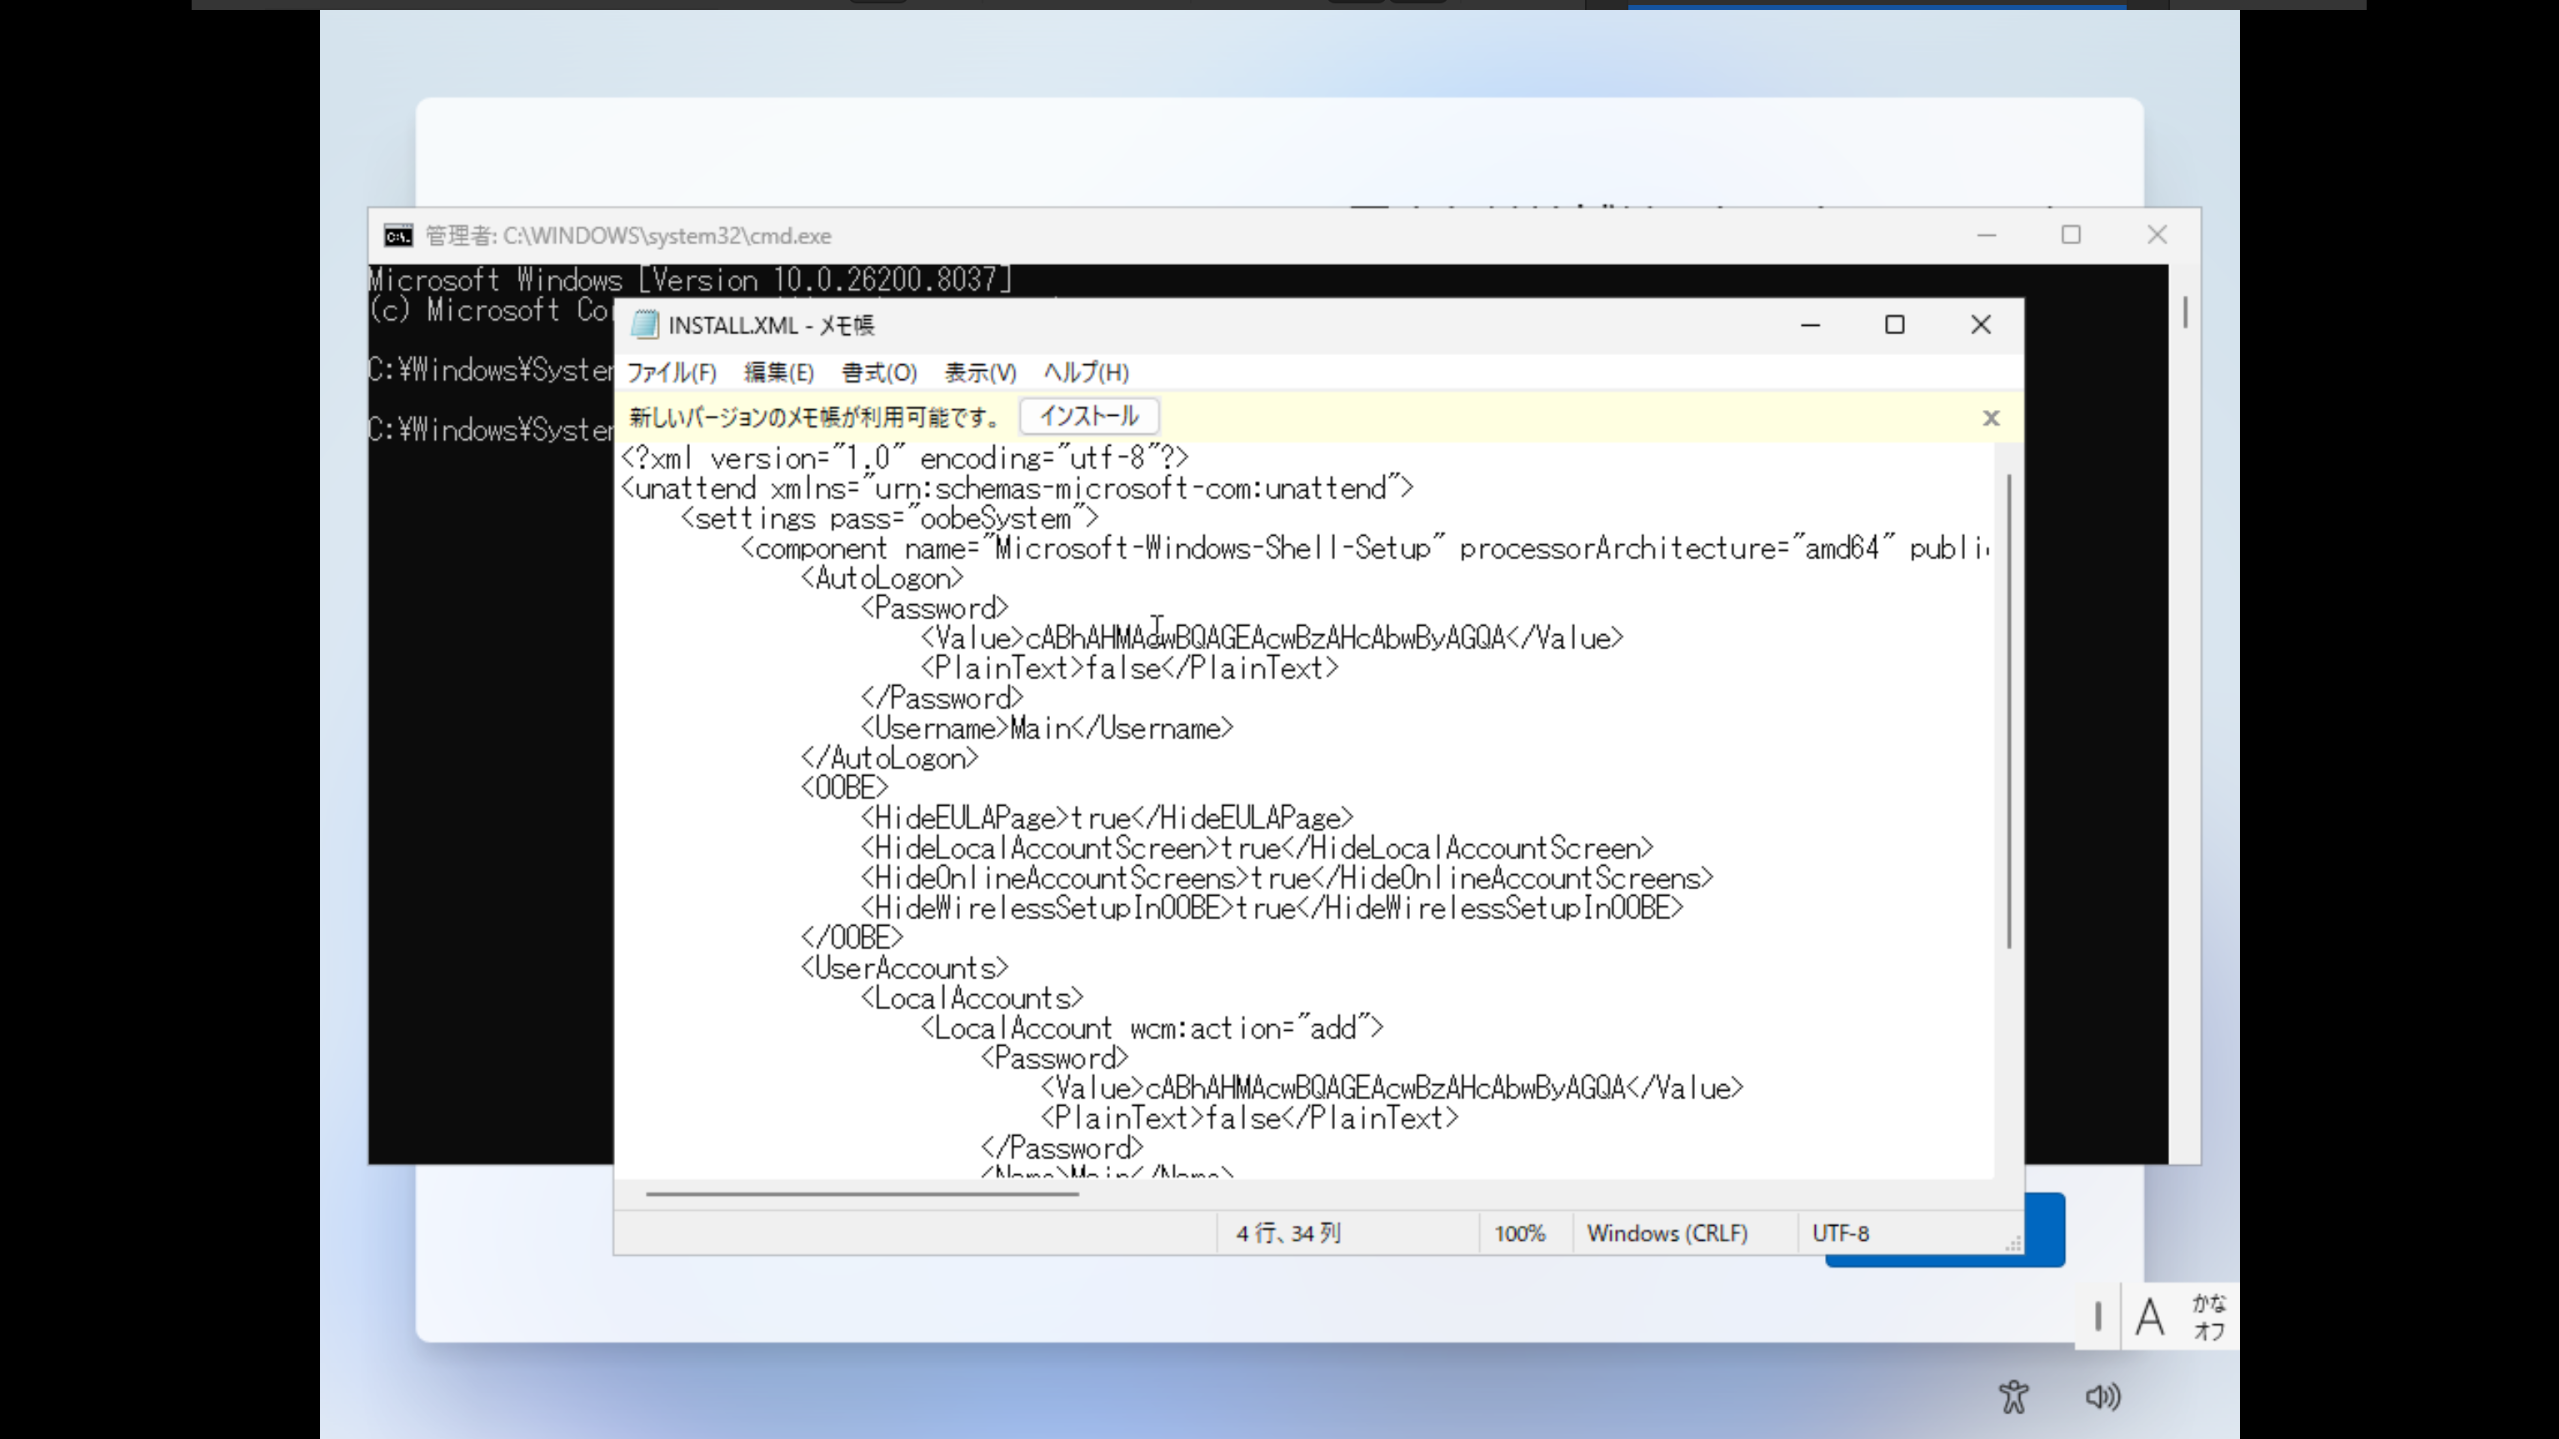Close the INSTALL.XML Notepad window
The width and height of the screenshot is (2559, 1439).
(x=1980, y=325)
